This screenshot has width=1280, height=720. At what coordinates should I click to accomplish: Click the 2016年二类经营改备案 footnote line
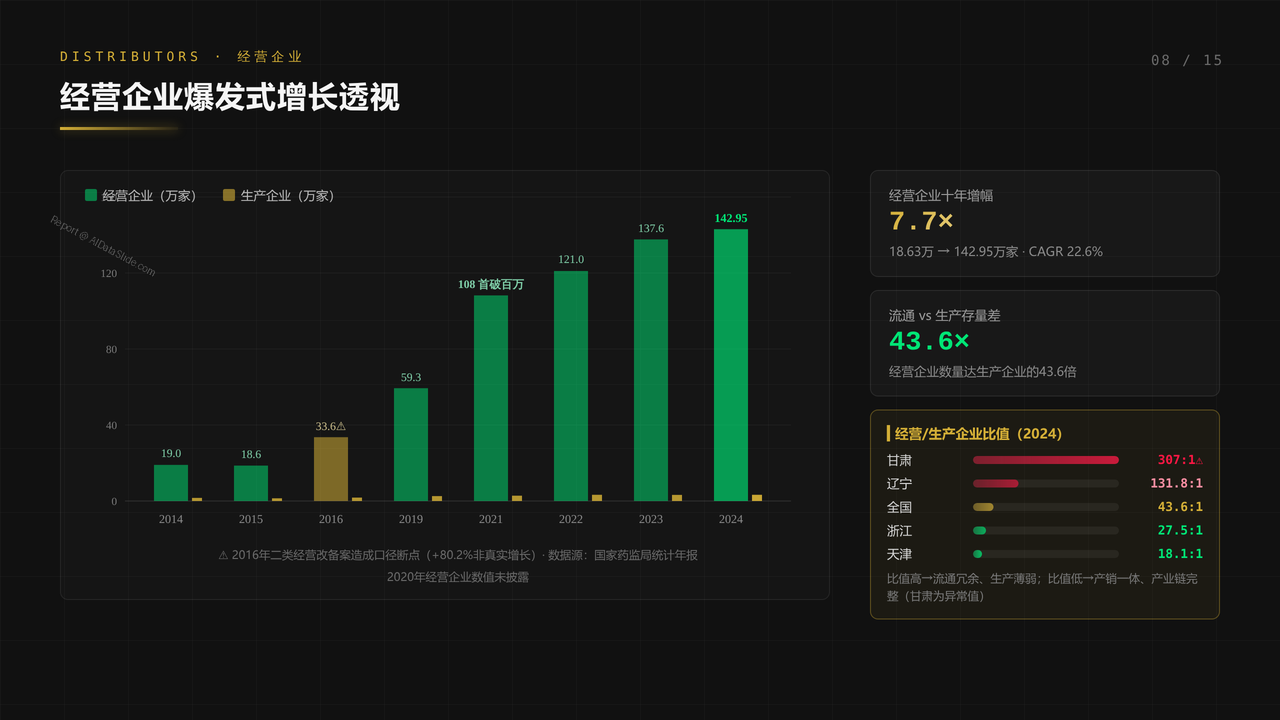click(x=458, y=555)
